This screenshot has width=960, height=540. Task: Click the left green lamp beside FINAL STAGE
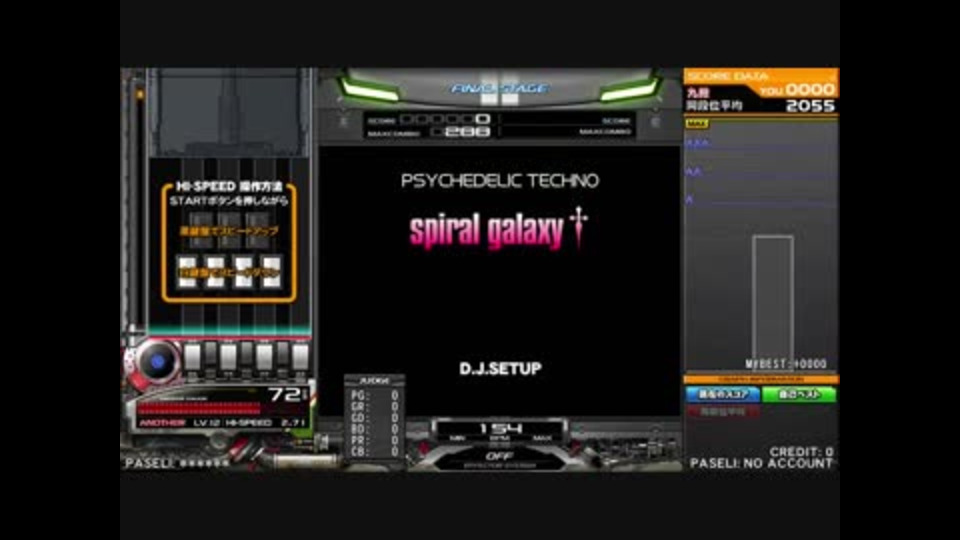[370, 91]
